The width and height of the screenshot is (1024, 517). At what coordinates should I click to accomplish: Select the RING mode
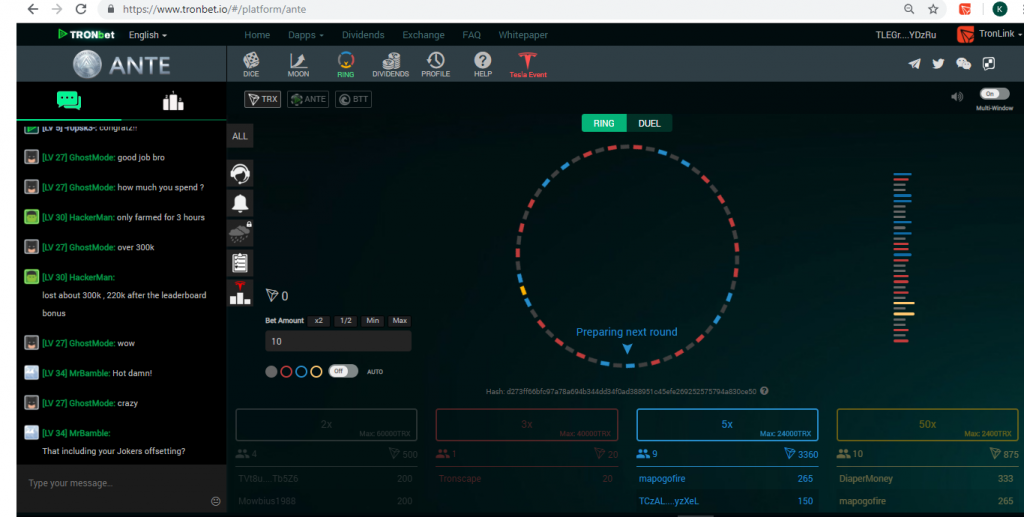click(x=604, y=123)
